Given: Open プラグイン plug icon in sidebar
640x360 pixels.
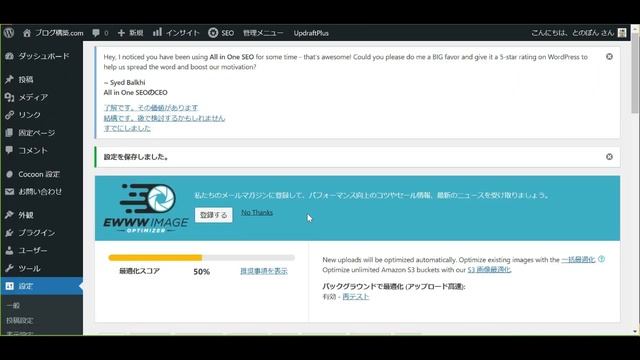Looking at the screenshot, I should [x=9, y=233].
